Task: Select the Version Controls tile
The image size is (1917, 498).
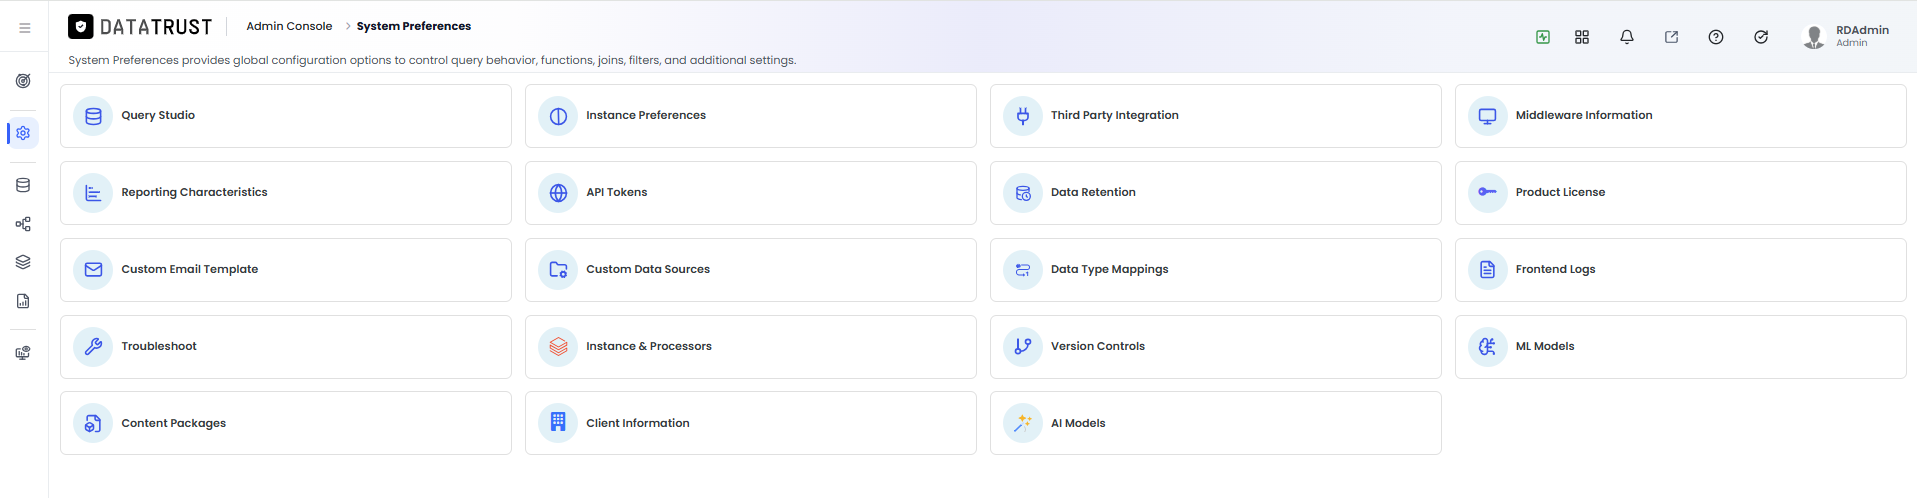Action: point(1216,347)
